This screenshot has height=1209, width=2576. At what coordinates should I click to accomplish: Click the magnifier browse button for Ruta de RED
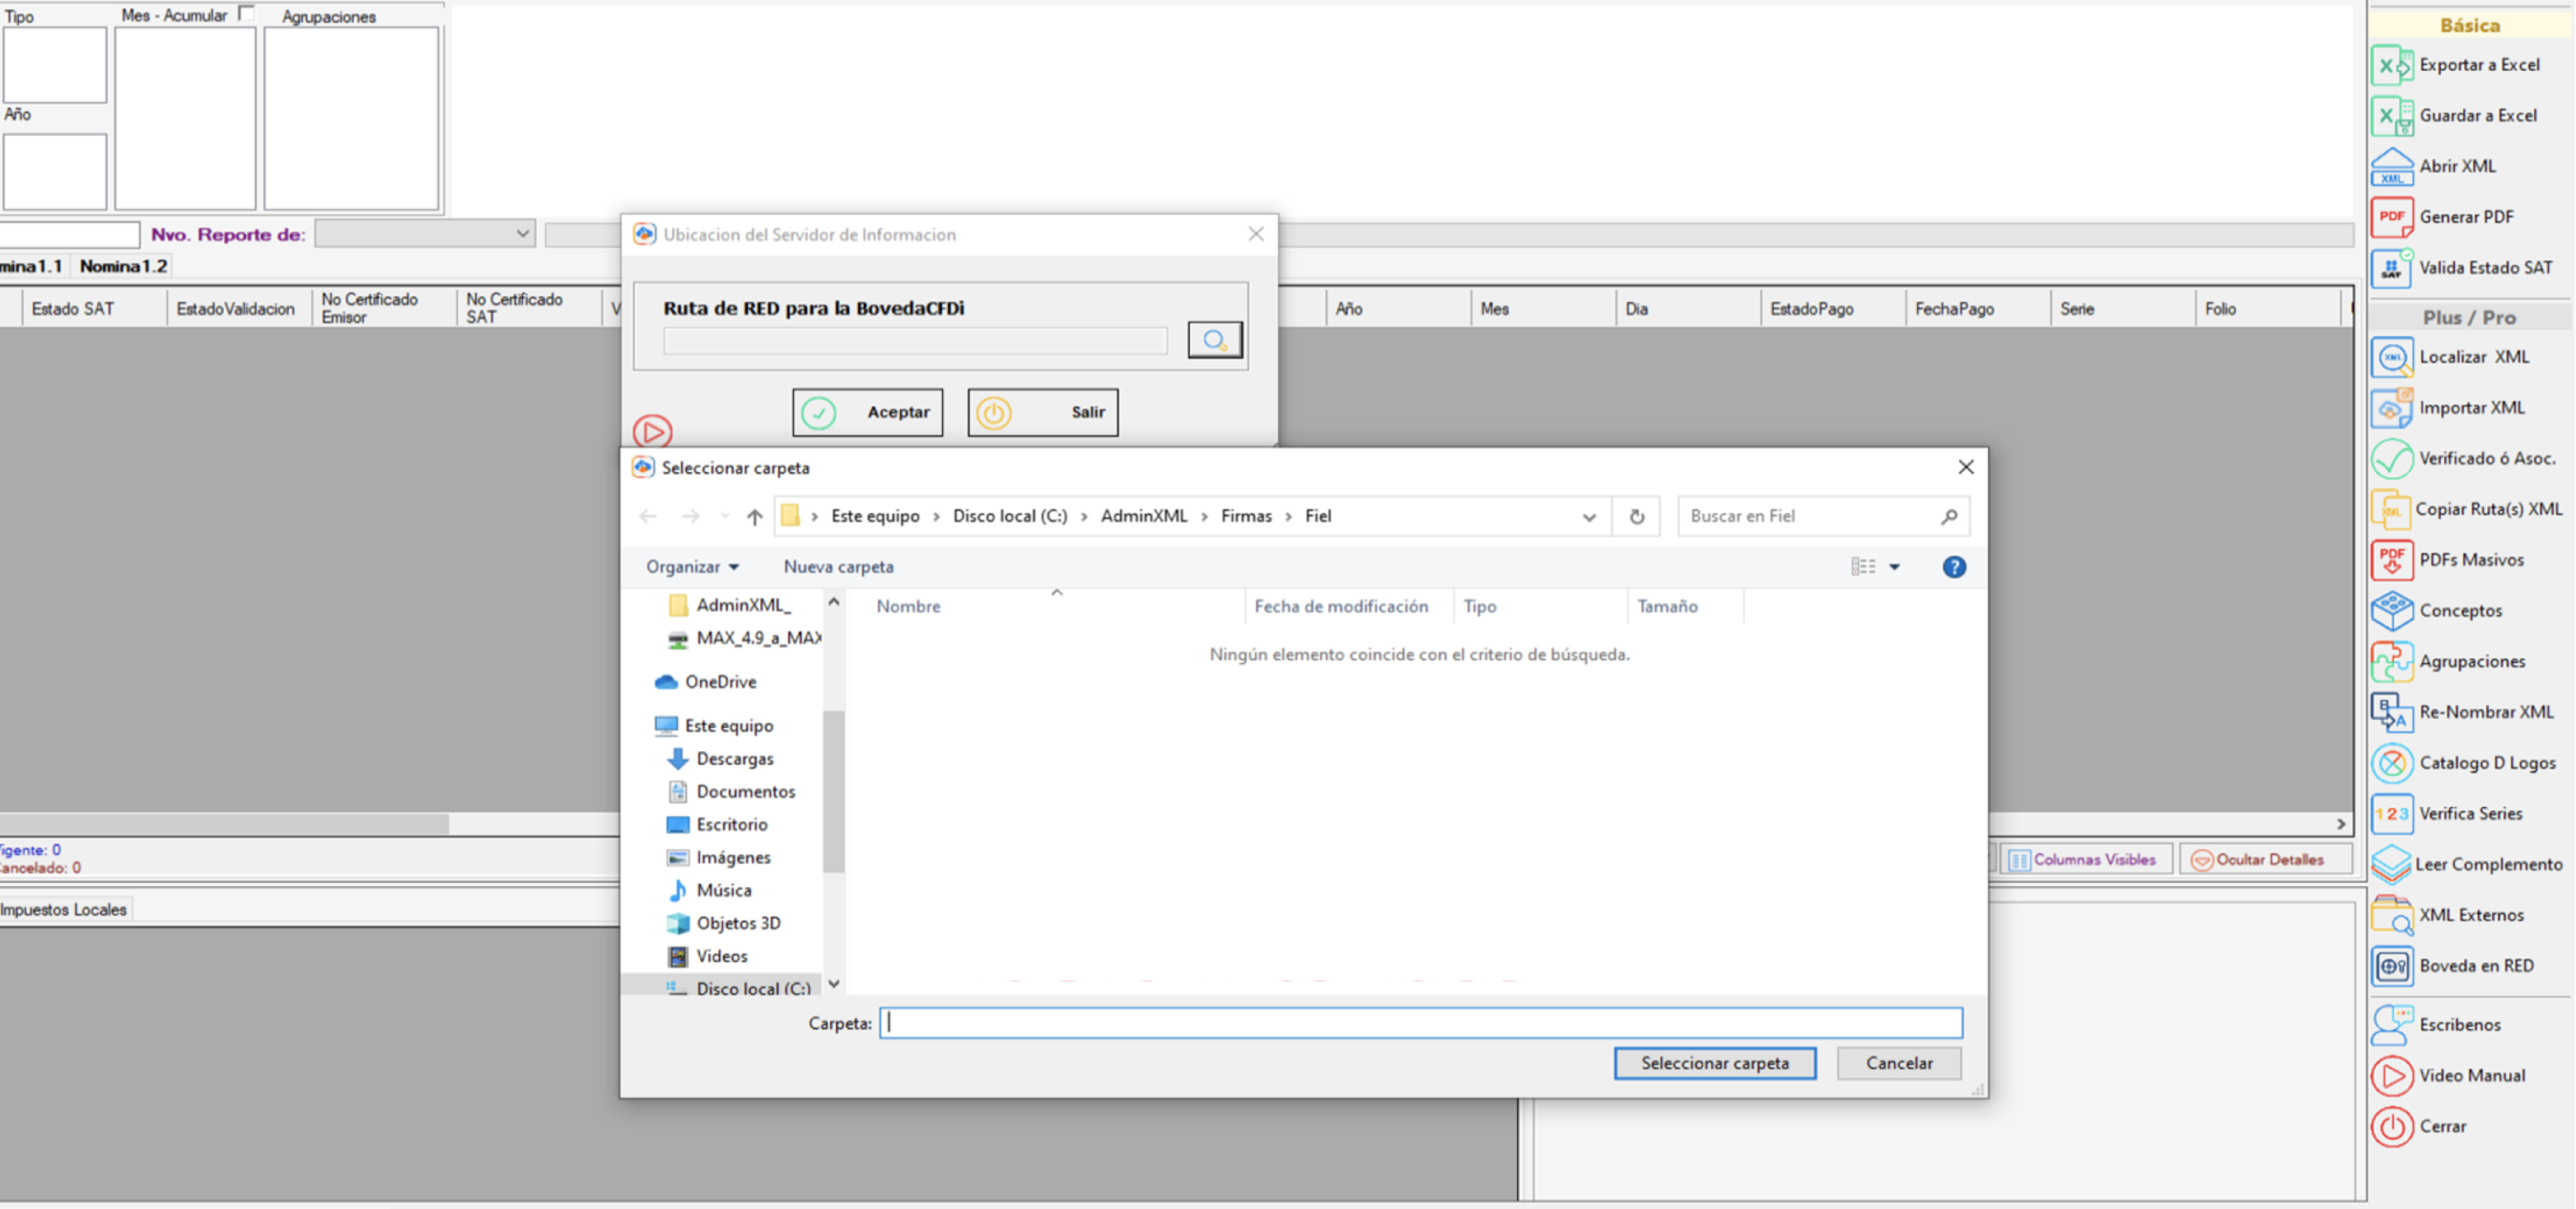point(1214,340)
